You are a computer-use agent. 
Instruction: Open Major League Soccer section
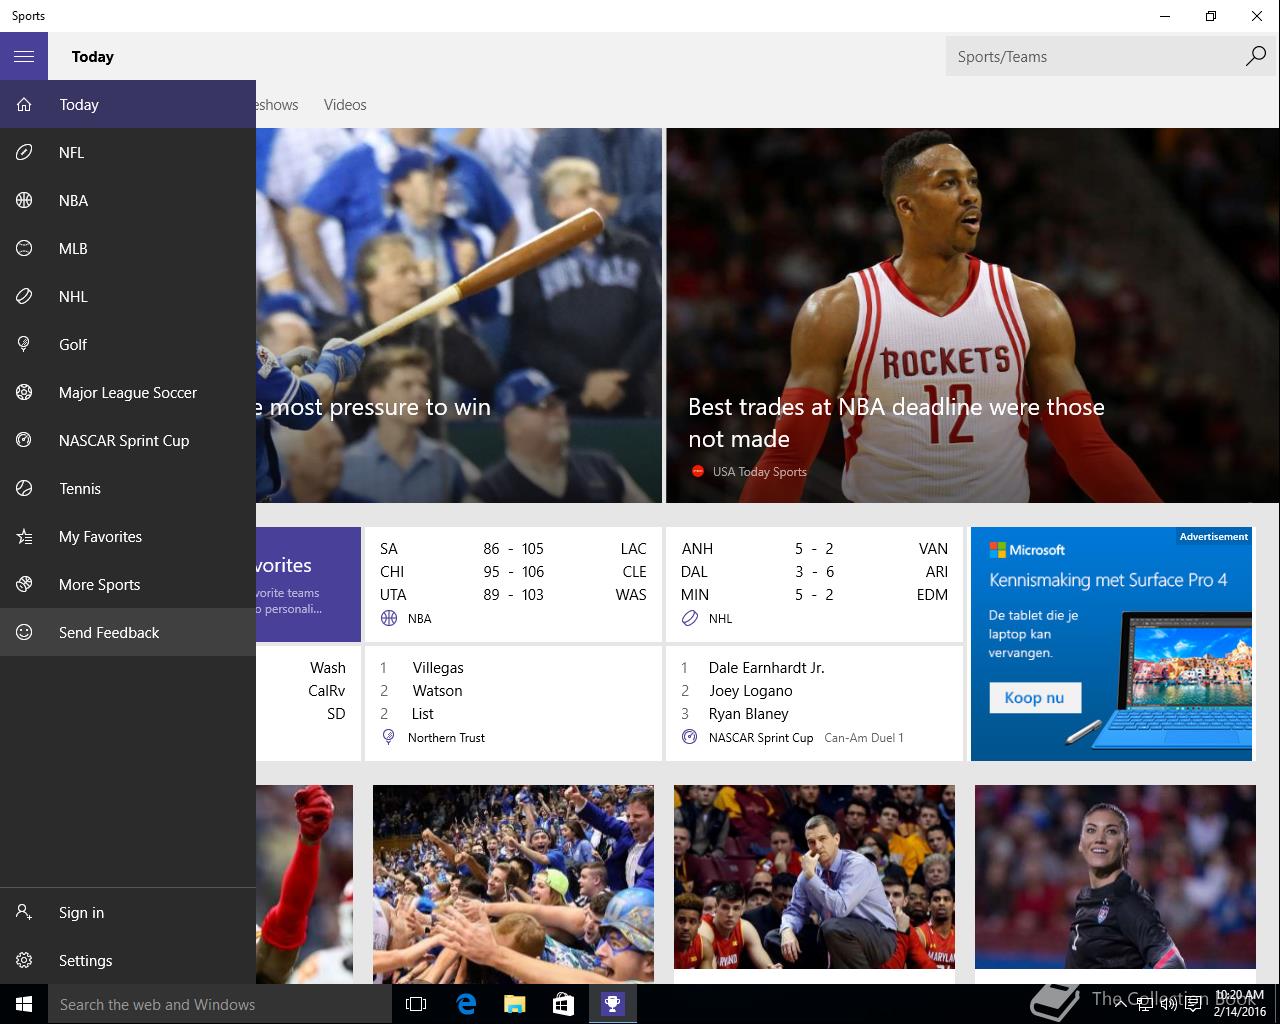click(x=128, y=392)
